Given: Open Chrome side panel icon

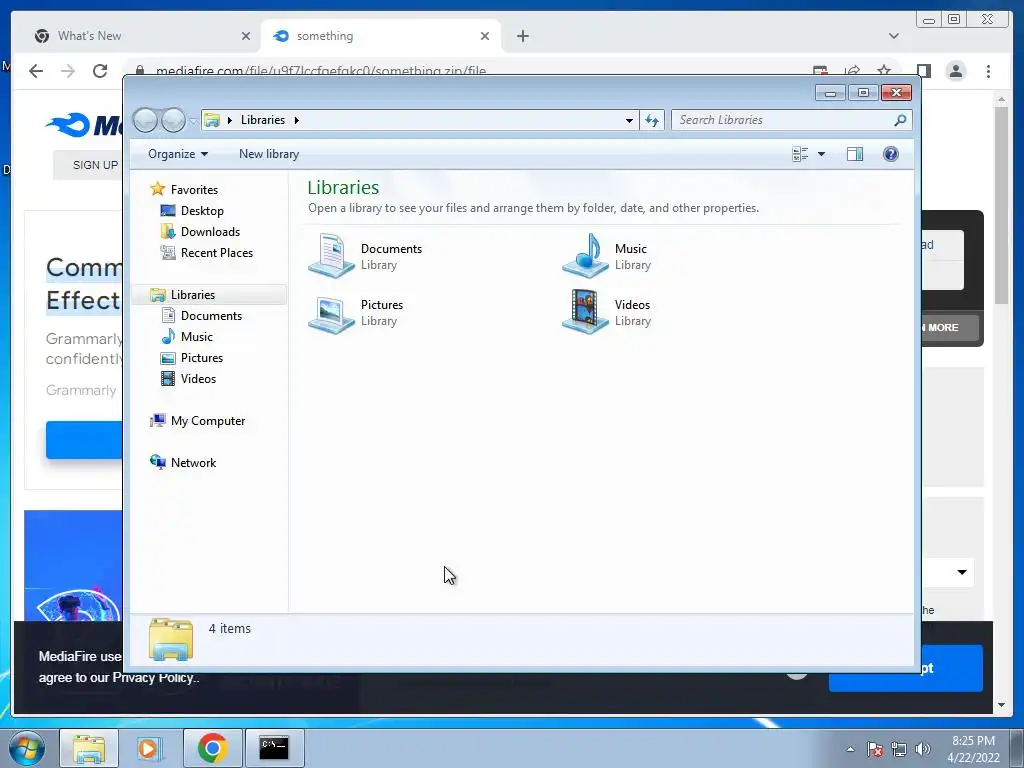Looking at the screenshot, I should pyautogui.click(x=923, y=71).
